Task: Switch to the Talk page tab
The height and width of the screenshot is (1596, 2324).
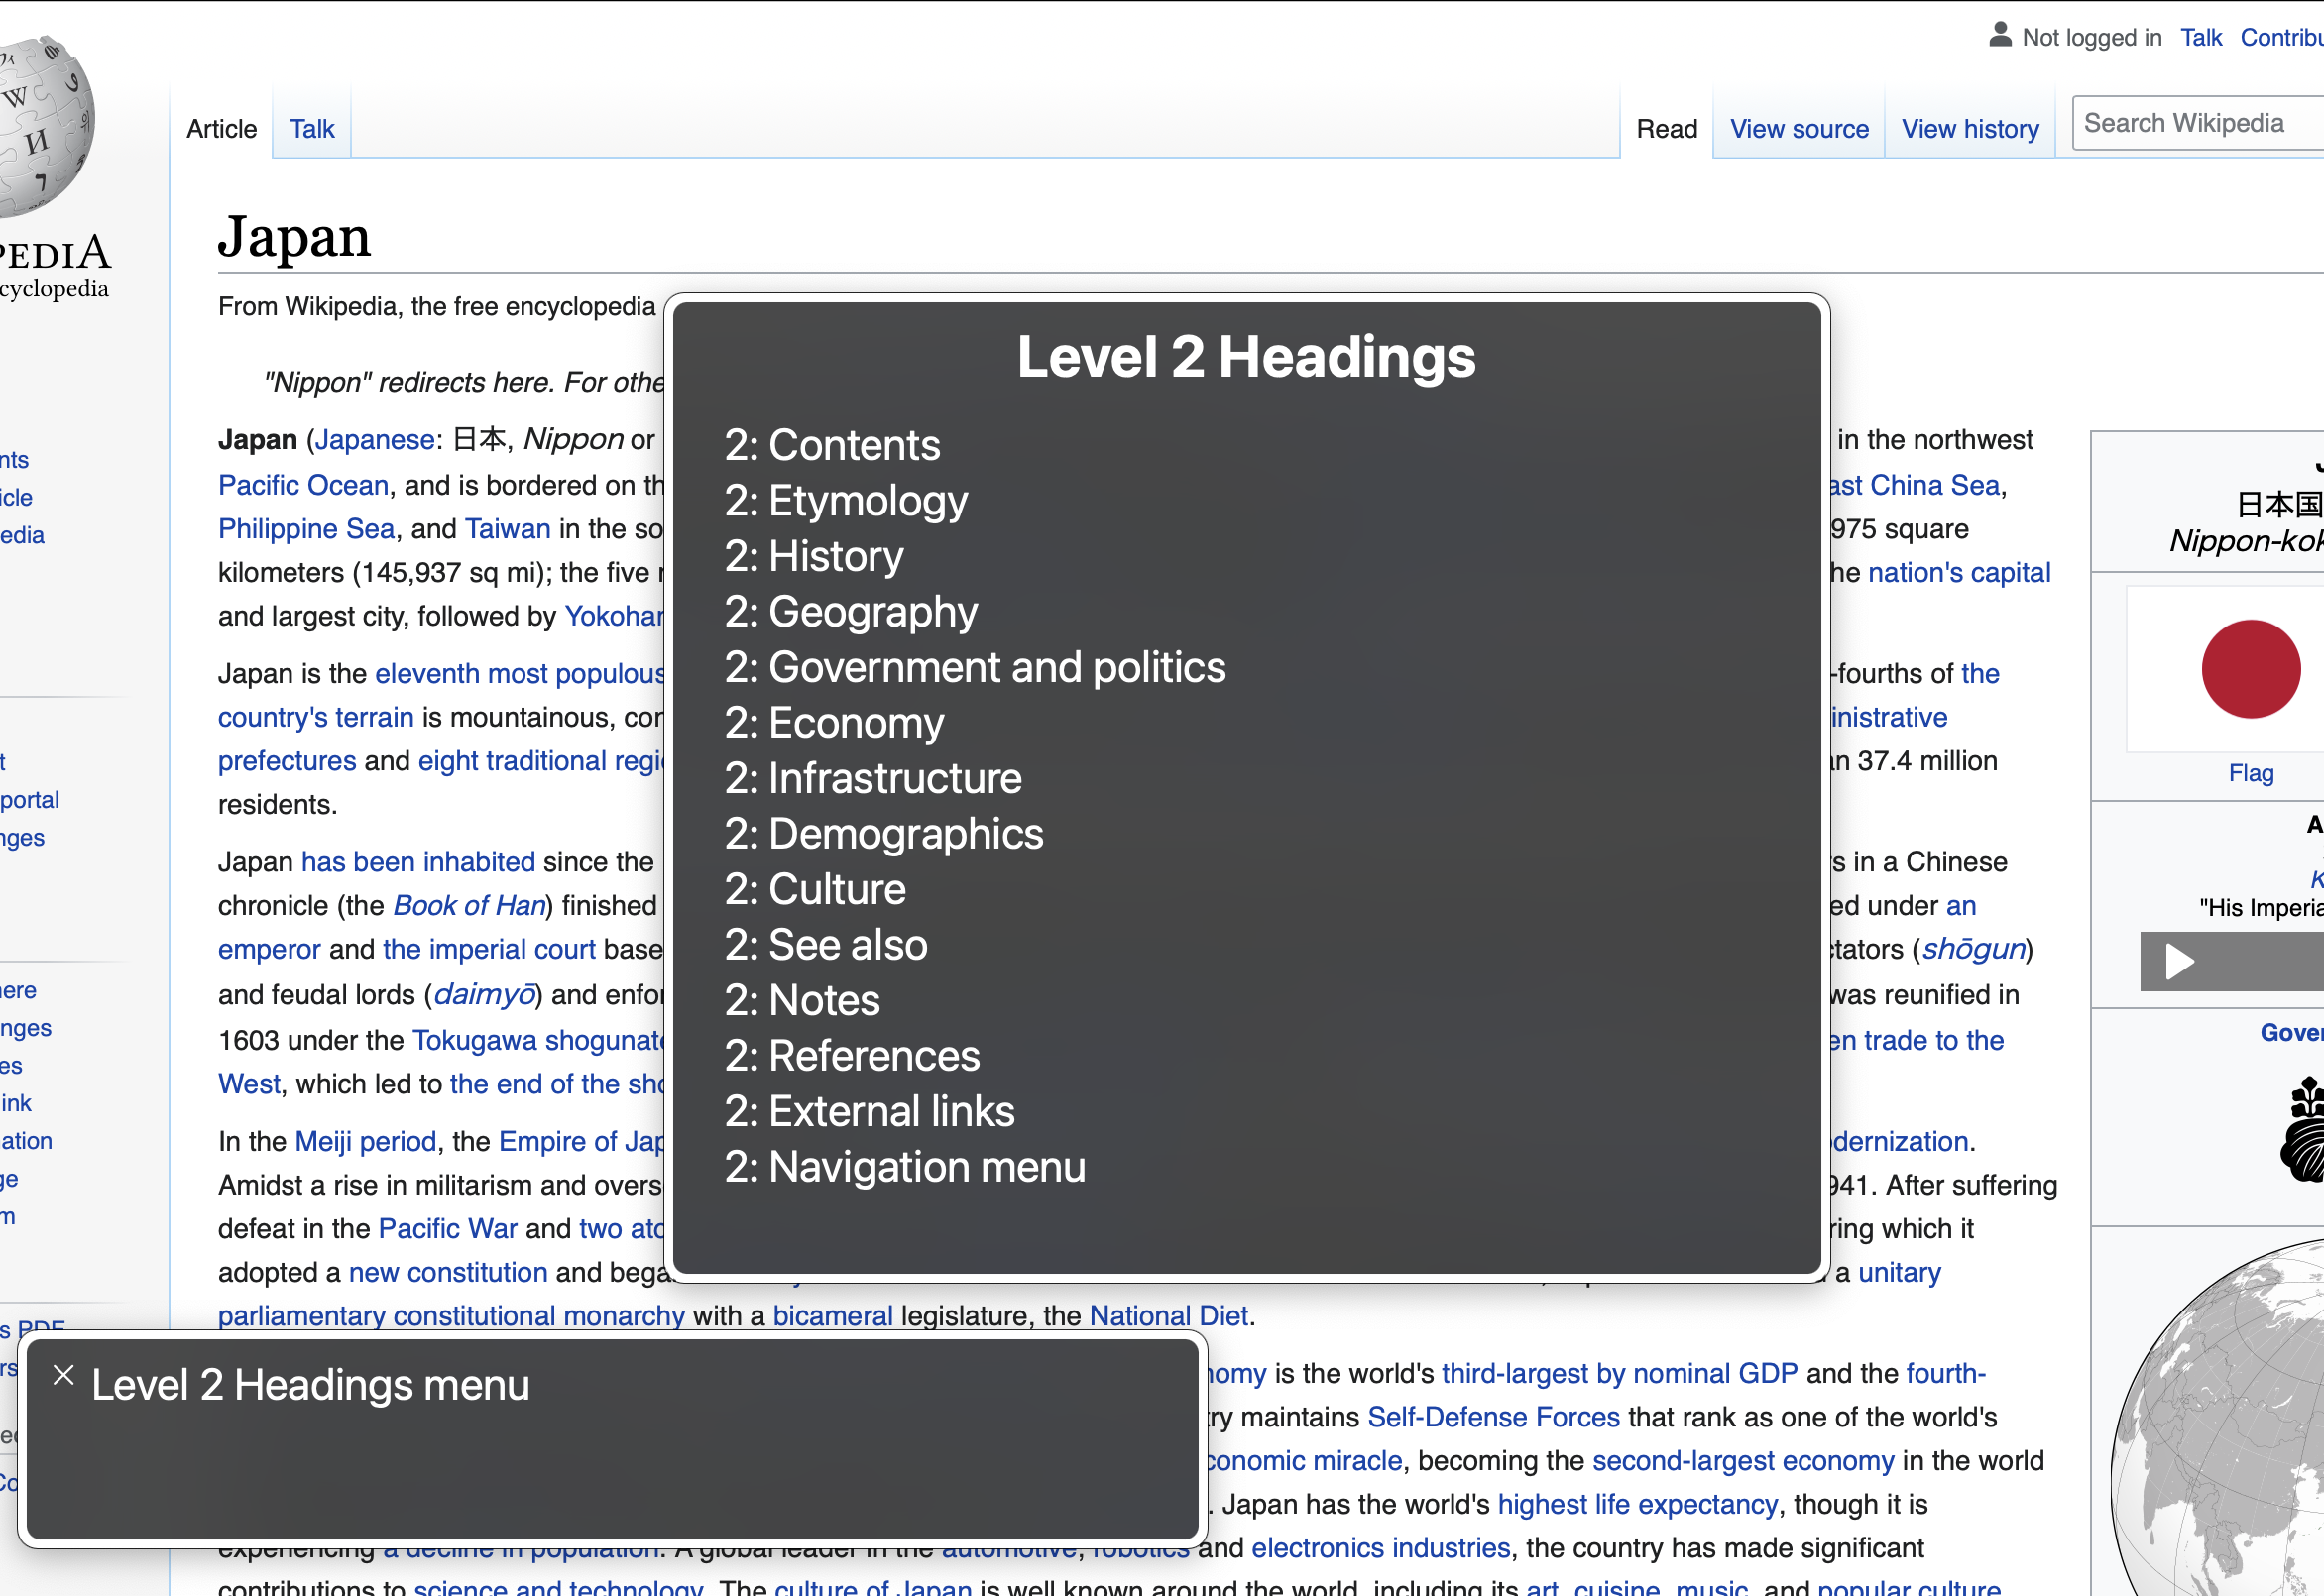Action: [312, 129]
